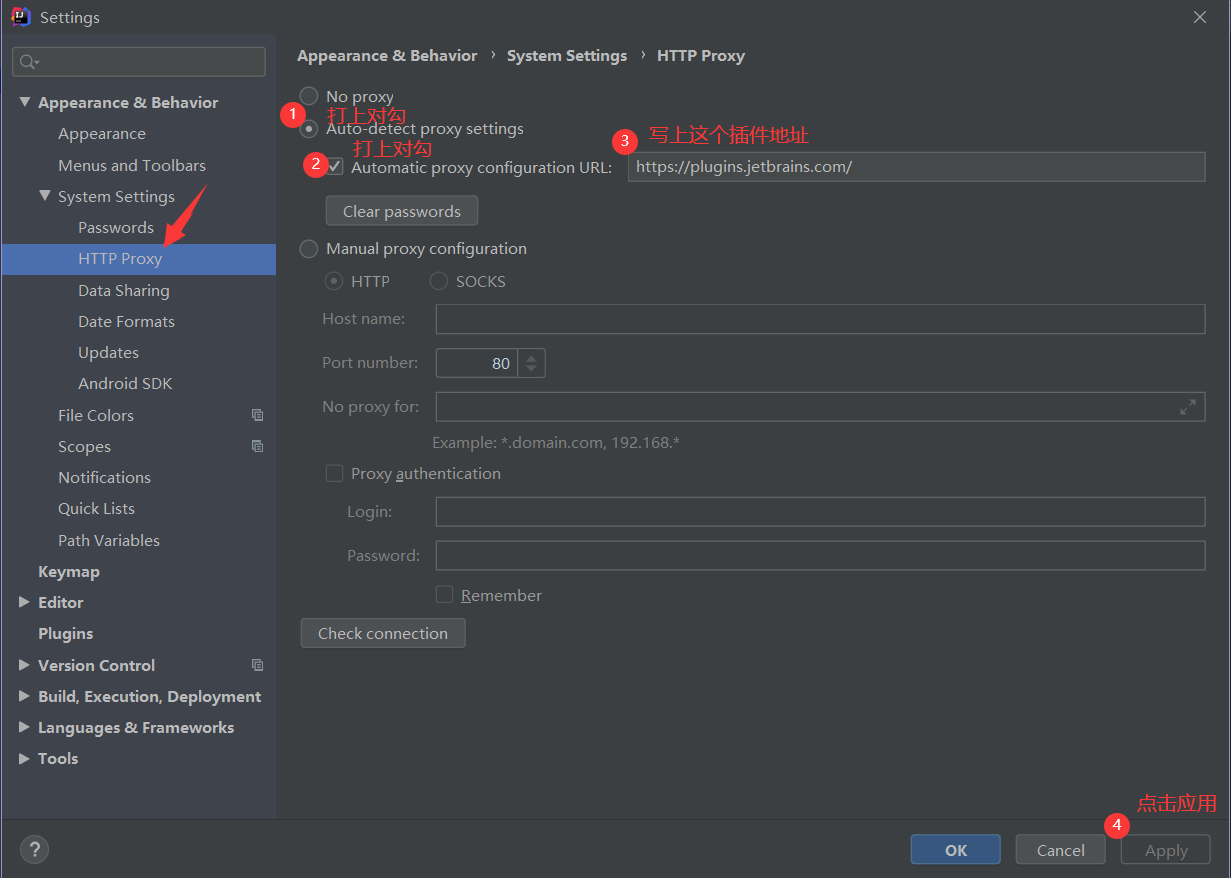Viewport: 1231px width, 878px height.
Task: Click the Clear passwords button
Action: coord(402,211)
